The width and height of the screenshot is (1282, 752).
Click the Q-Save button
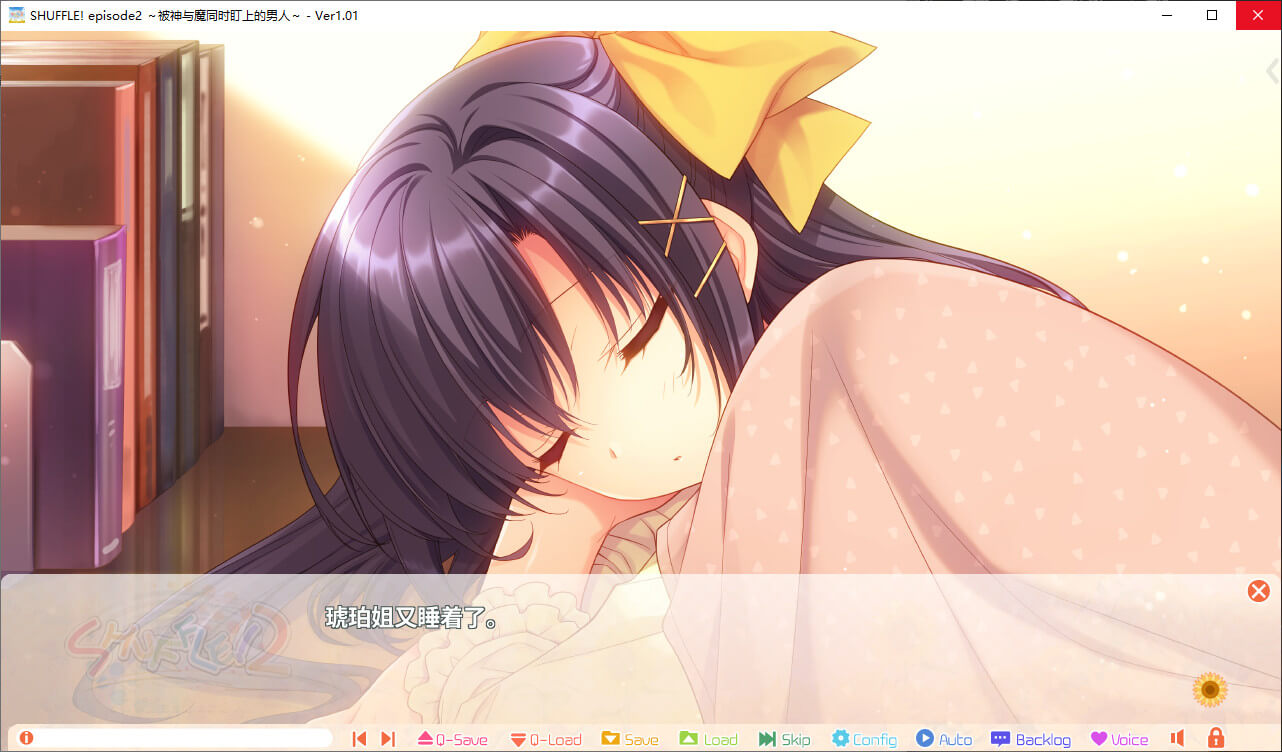tap(452, 739)
